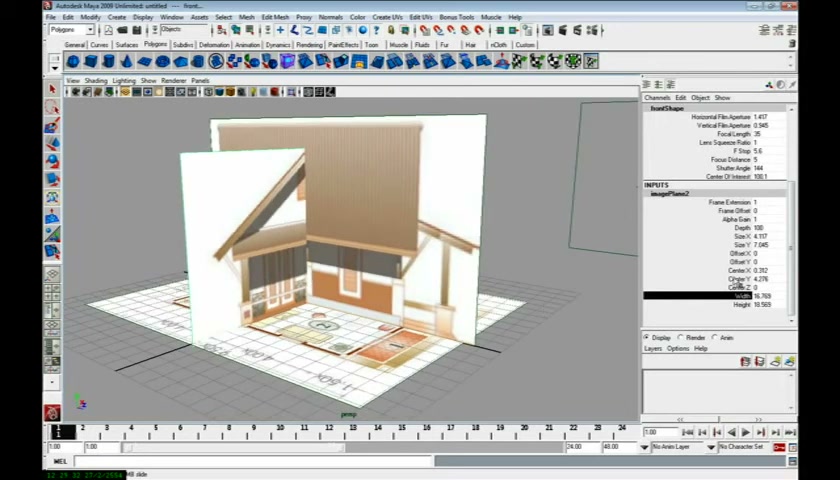Image resolution: width=840 pixels, height=480 pixels.
Task: Open the File menu
Action: [51, 17]
